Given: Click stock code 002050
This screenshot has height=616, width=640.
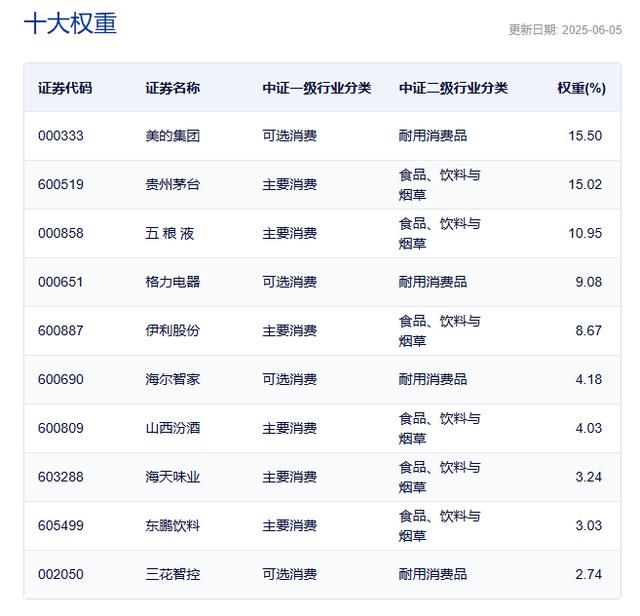Looking at the screenshot, I should (x=61, y=575).
